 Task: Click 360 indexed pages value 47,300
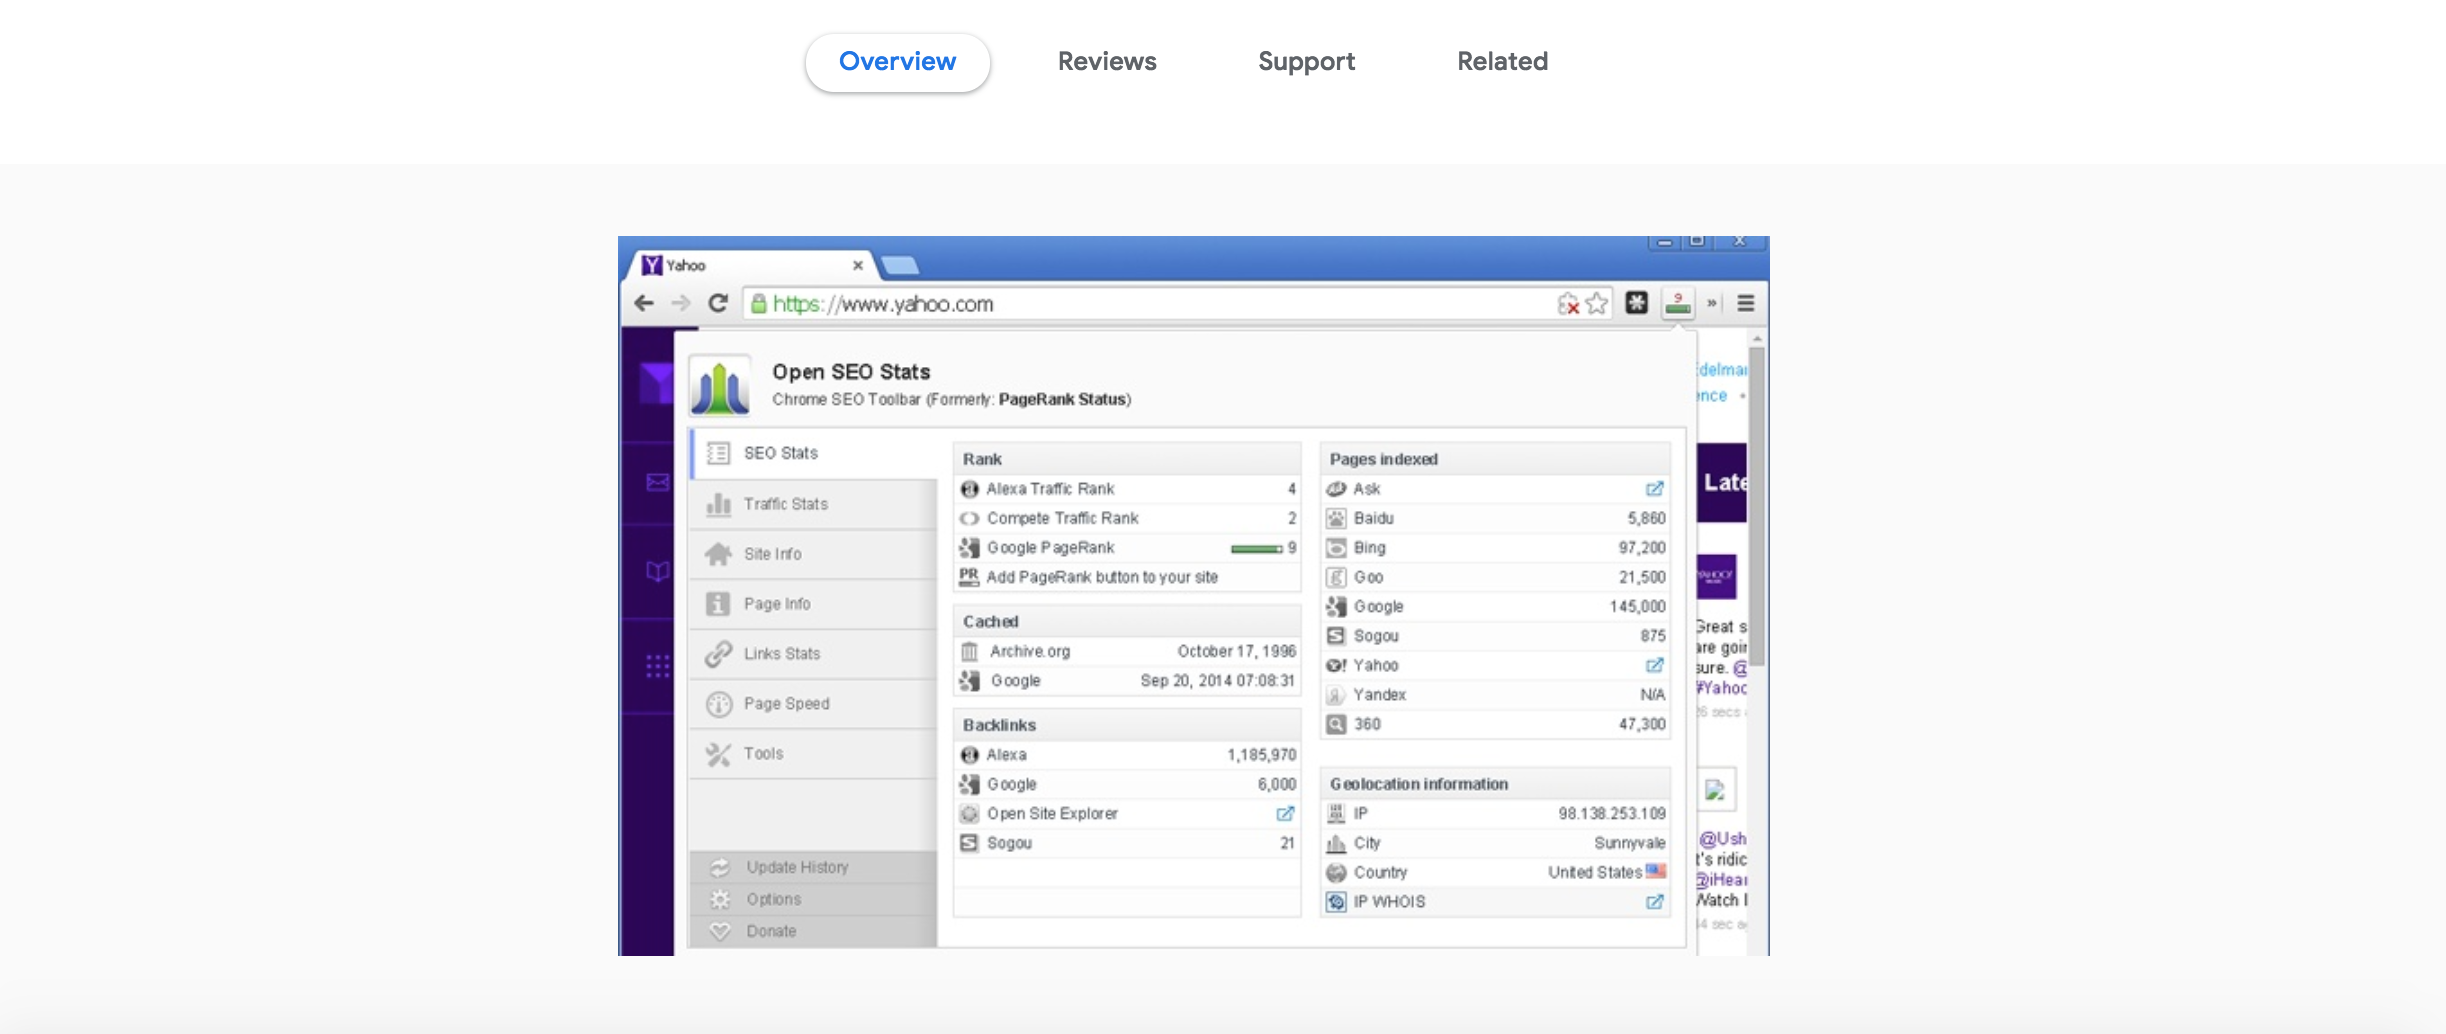coord(1642,725)
